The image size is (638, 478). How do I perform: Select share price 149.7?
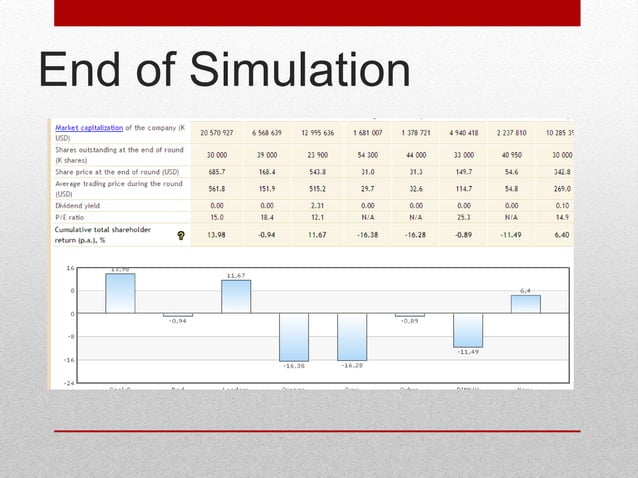tap(464, 172)
